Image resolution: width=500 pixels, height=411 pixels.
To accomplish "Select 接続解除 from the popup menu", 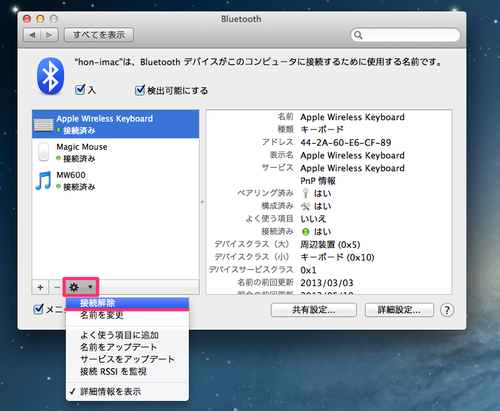I will click(127, 303).
